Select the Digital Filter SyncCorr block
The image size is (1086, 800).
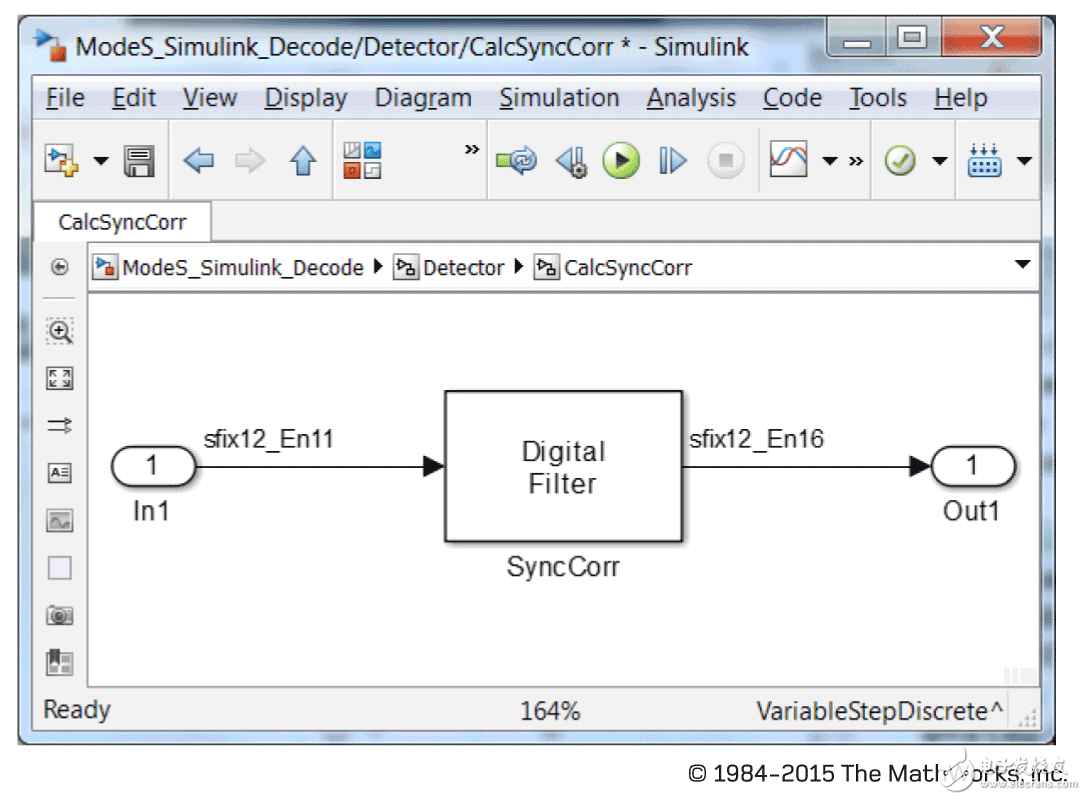coord(562,467)
